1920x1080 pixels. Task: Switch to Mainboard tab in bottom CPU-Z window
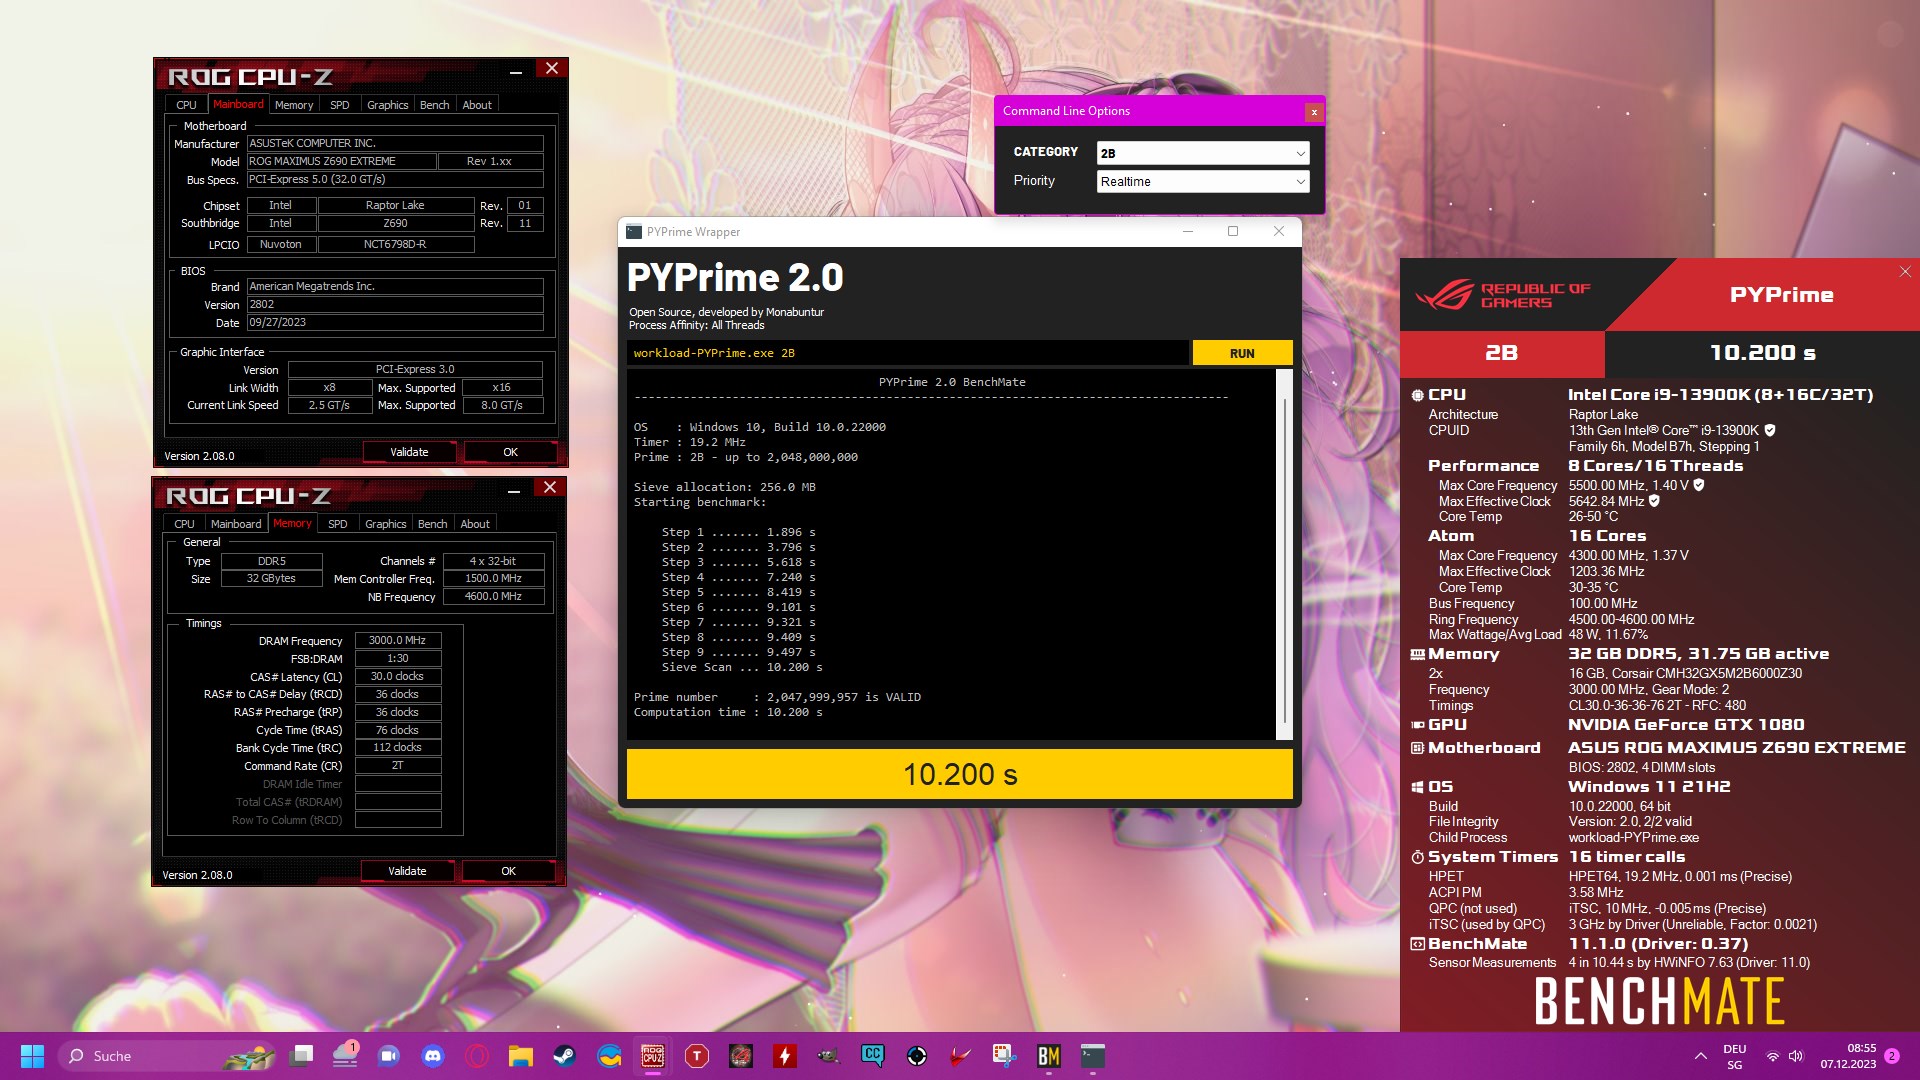(x=236, y=524)
